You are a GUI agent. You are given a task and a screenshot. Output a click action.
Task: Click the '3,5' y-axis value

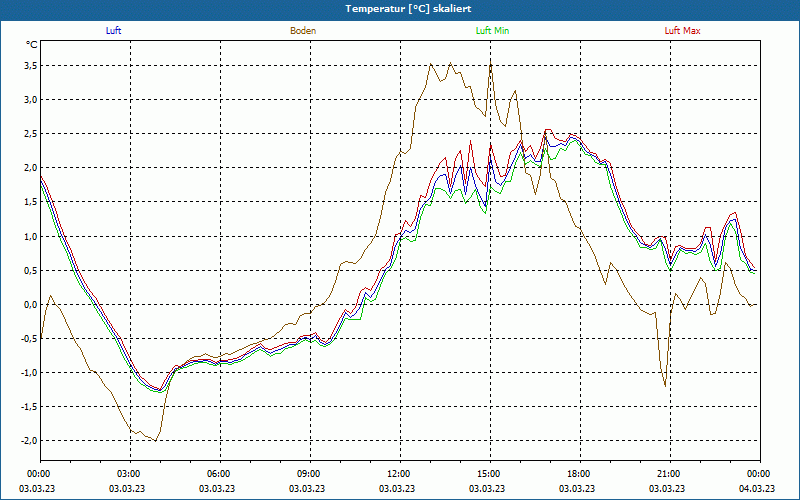[31, 66]
